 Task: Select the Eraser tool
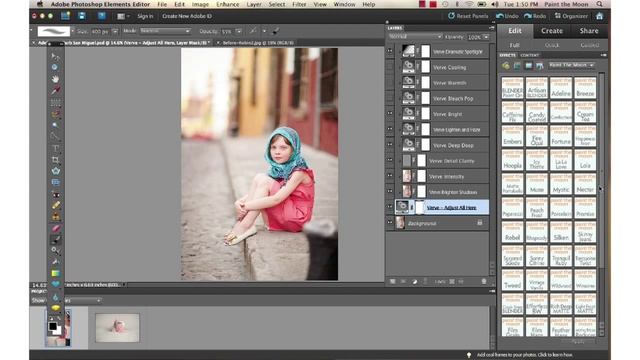(x=55, y=228)
